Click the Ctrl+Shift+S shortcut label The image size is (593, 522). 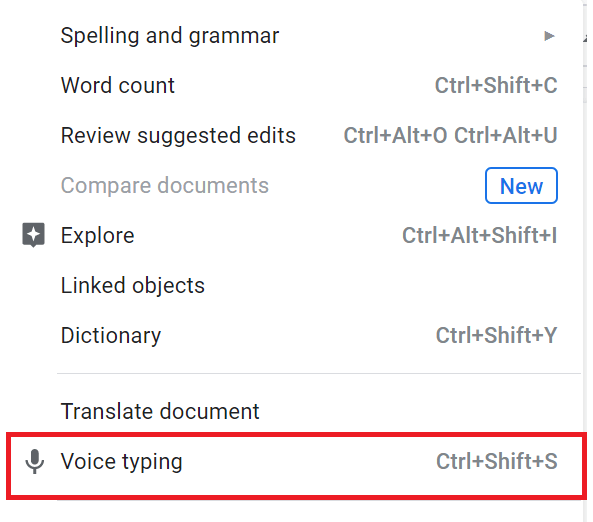coord(497,461)
